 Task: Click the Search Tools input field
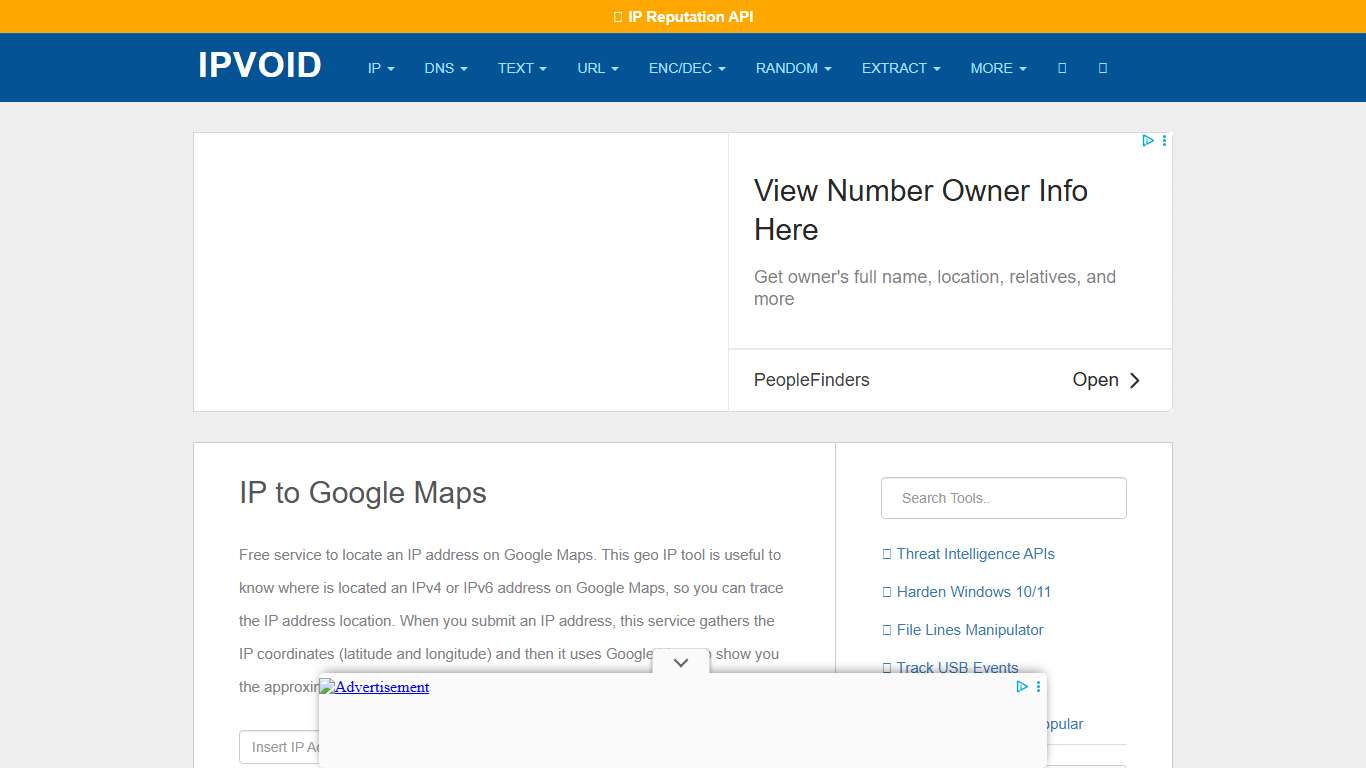(1003, 497)
